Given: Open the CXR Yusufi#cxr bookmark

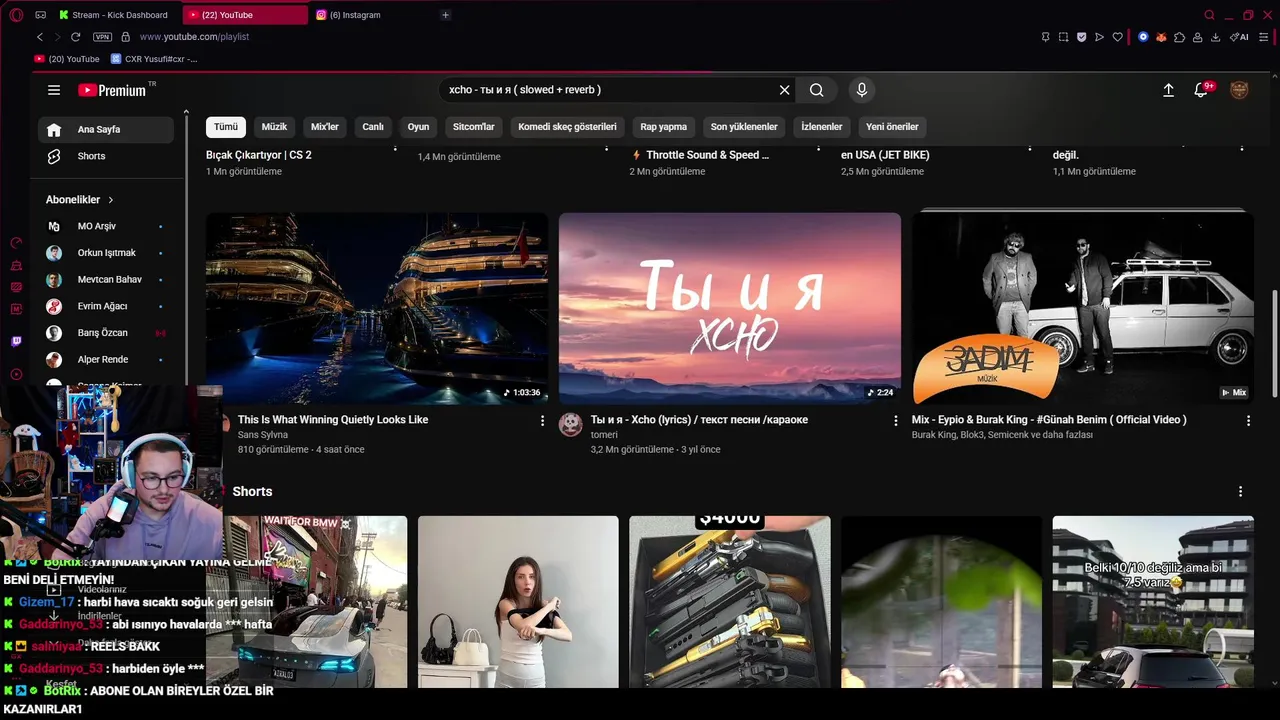Looking at the screenshot, I should 154,59.
